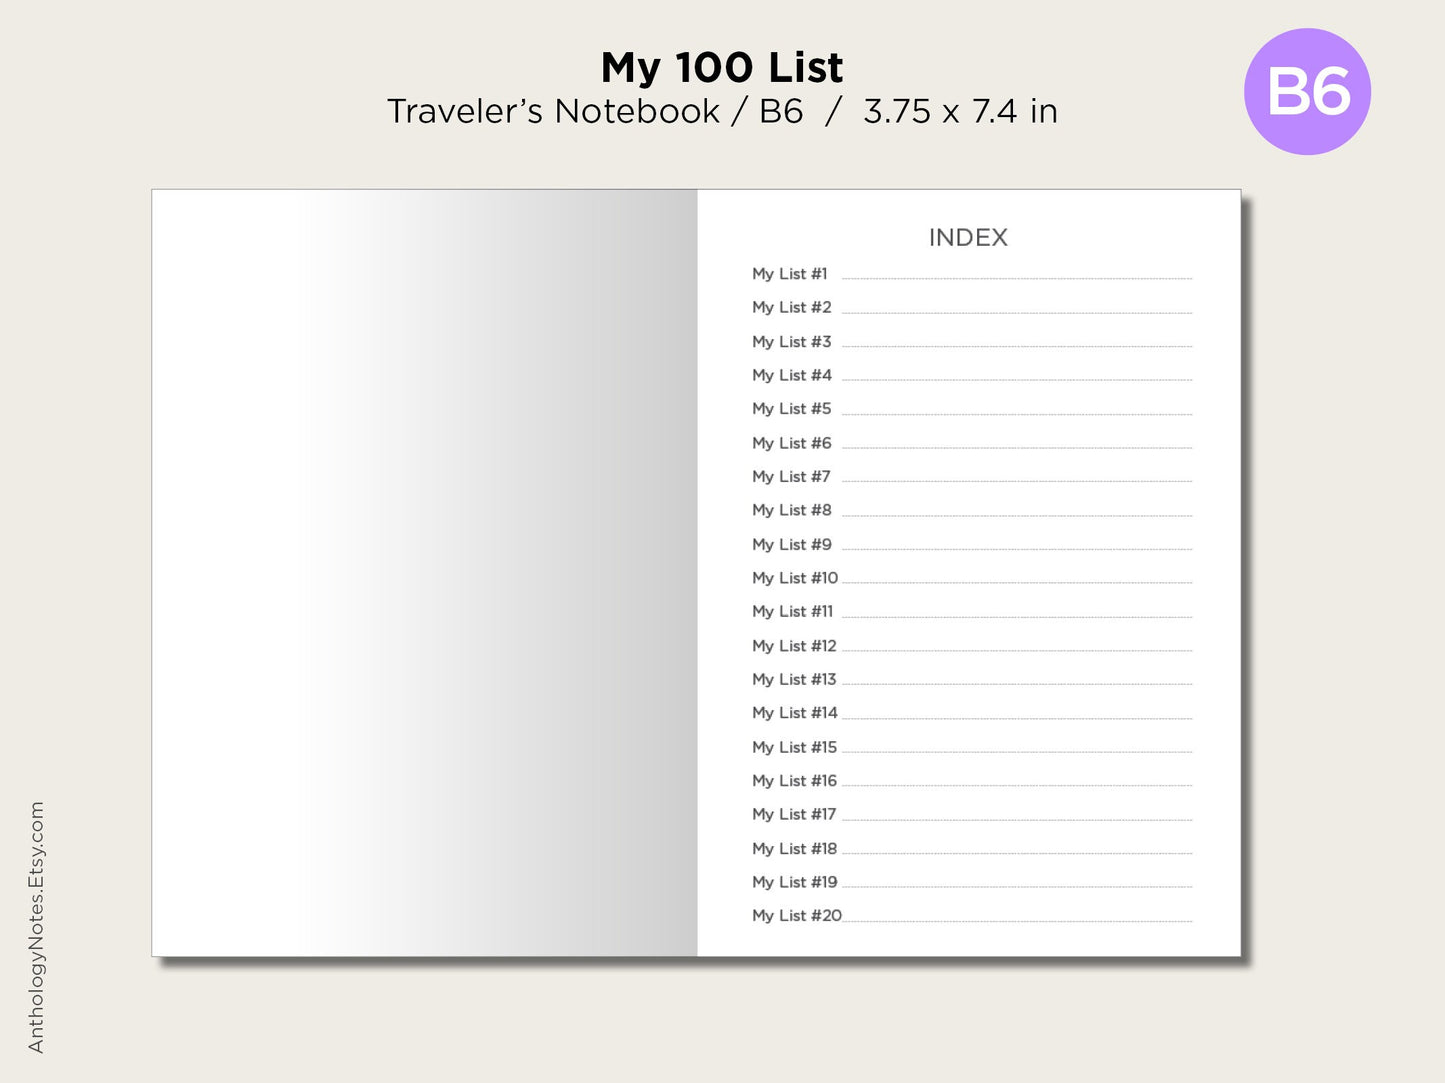Screen dimensions: 1445x1083
Task: Click the 'My 100 List' title
Action: (722, 68)
